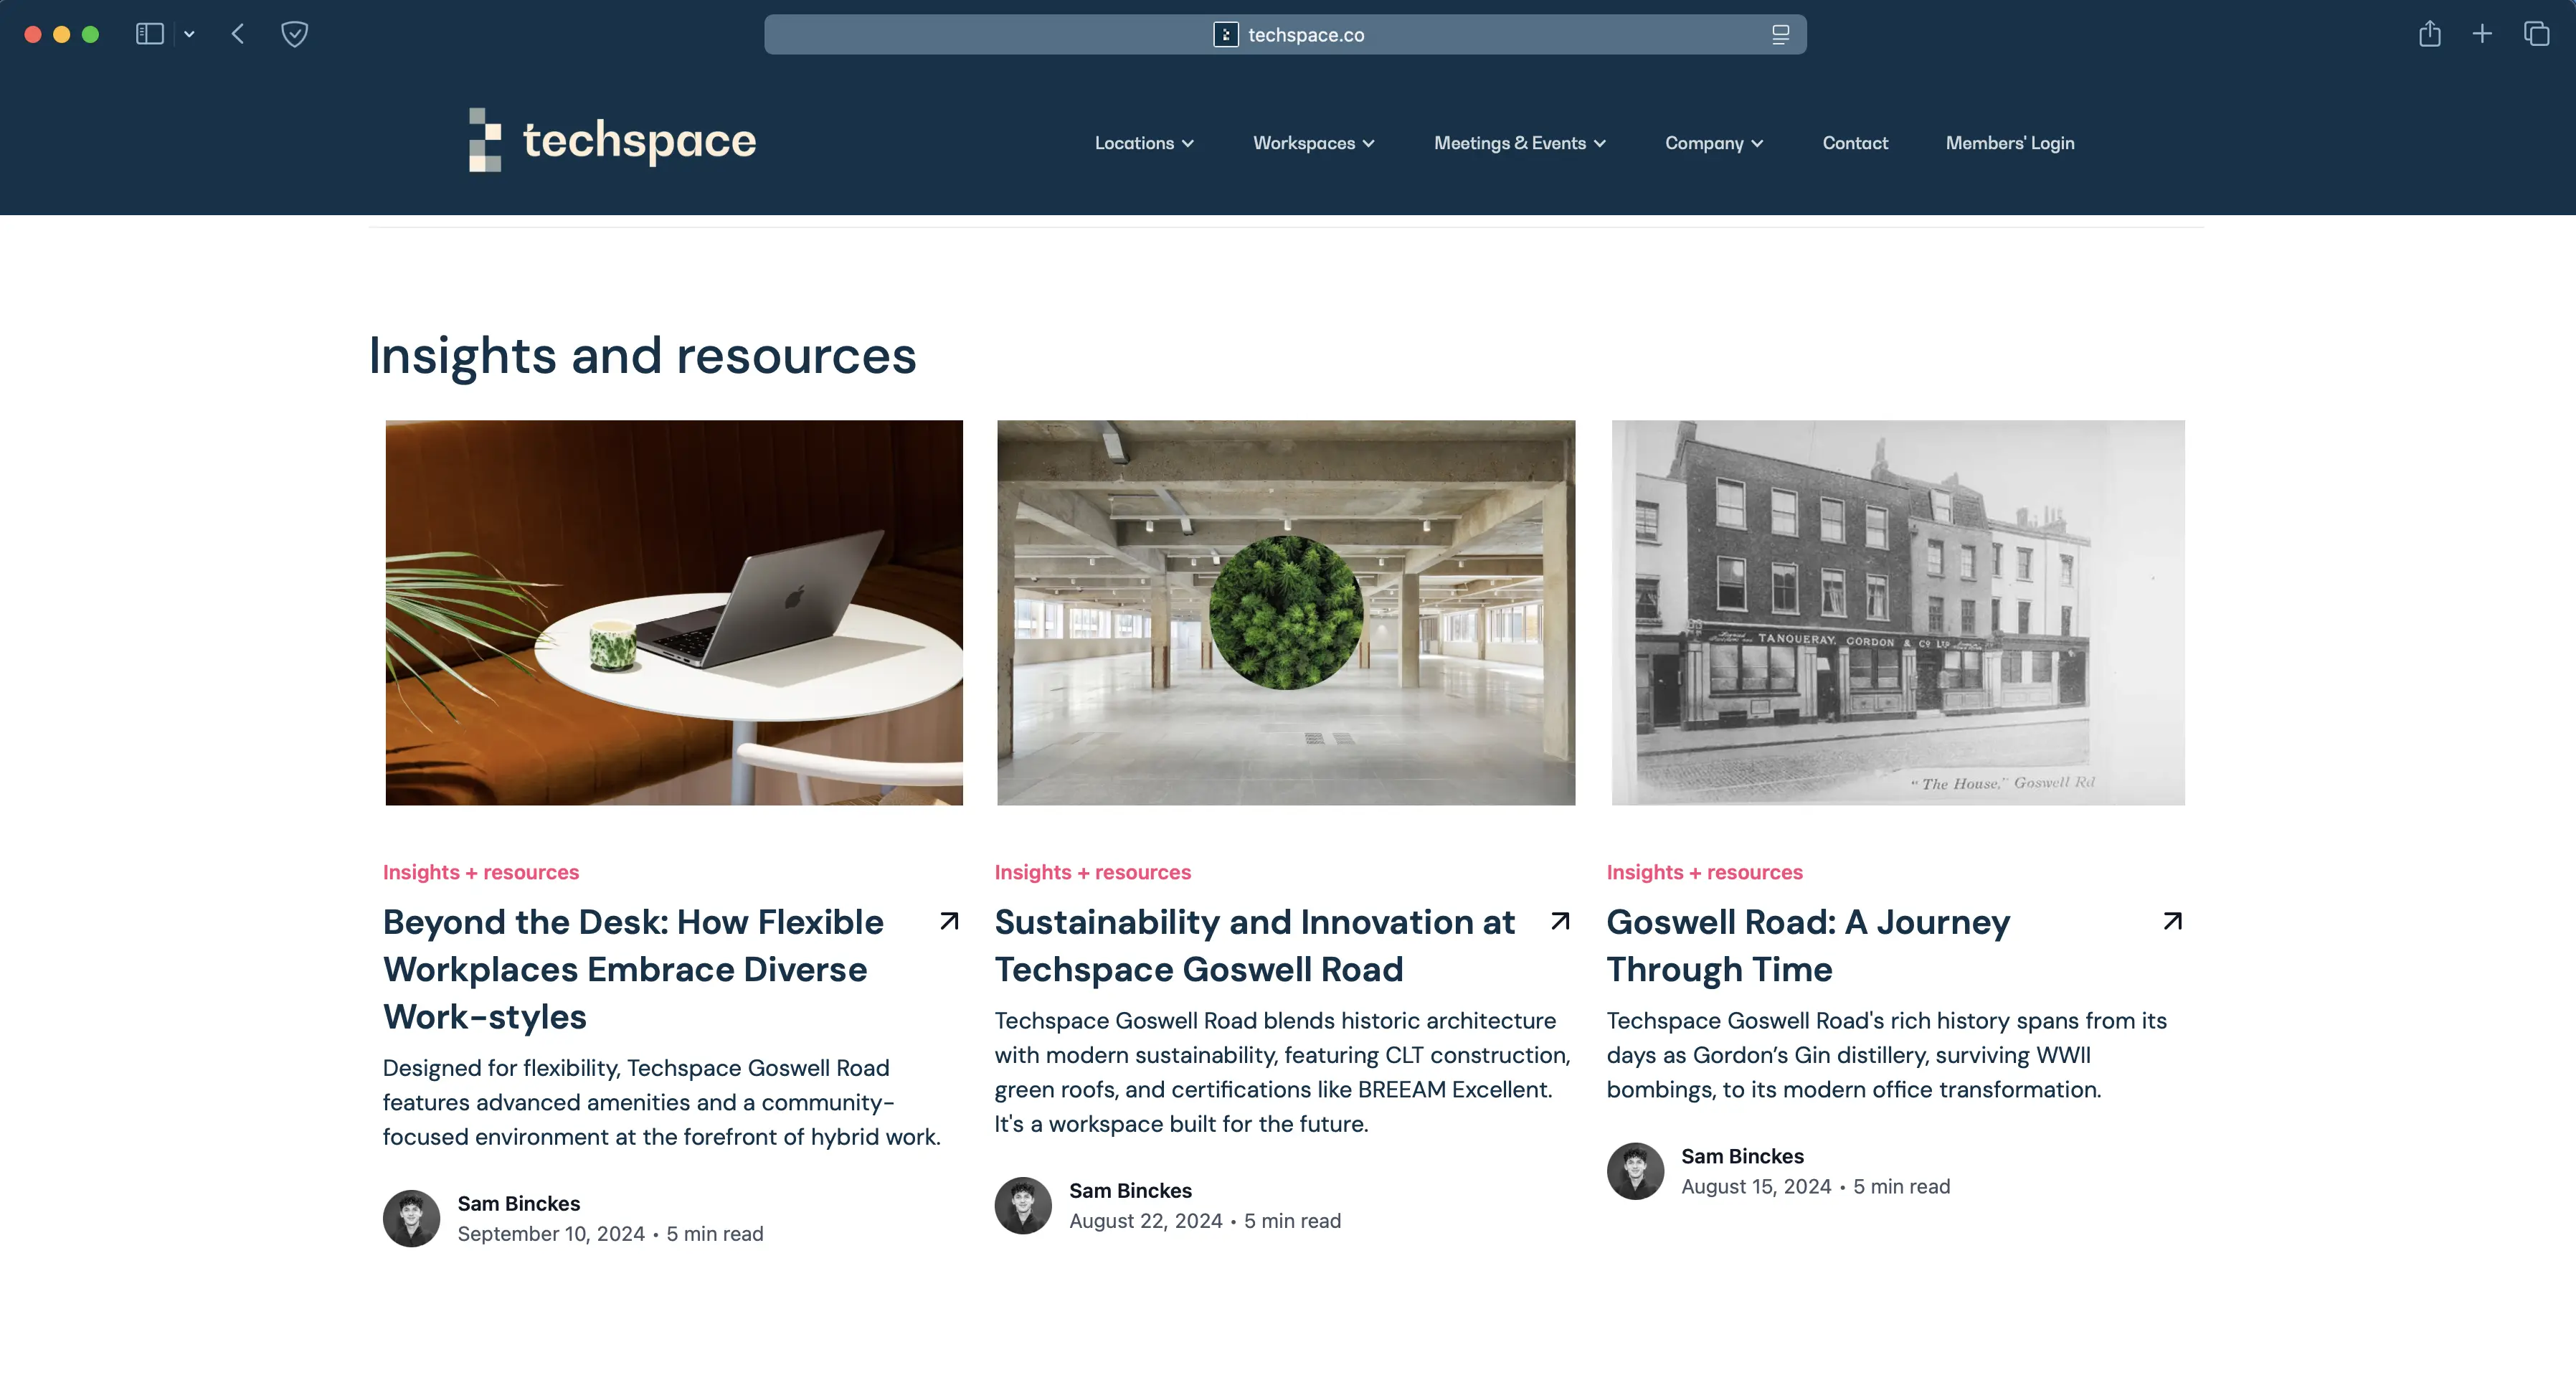The width and height of the screenshot is (2576, 1380).
Task: Click the browser back arrow
Action: [x=238, y=34]
